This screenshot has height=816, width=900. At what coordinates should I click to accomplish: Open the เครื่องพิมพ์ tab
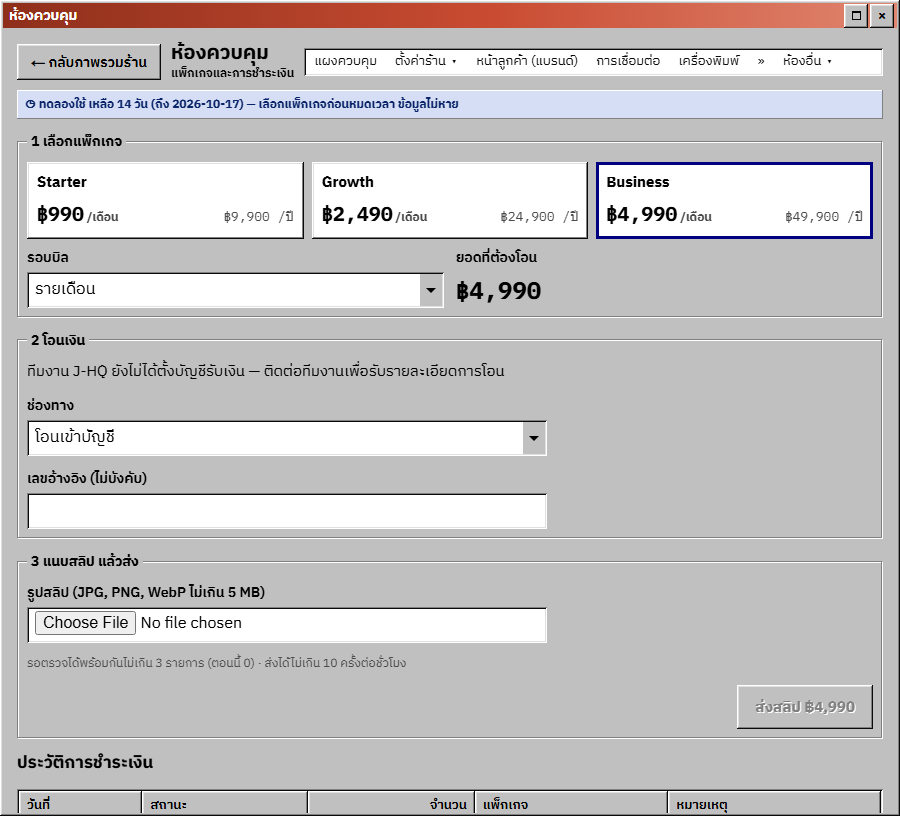(x=709, y=61)
